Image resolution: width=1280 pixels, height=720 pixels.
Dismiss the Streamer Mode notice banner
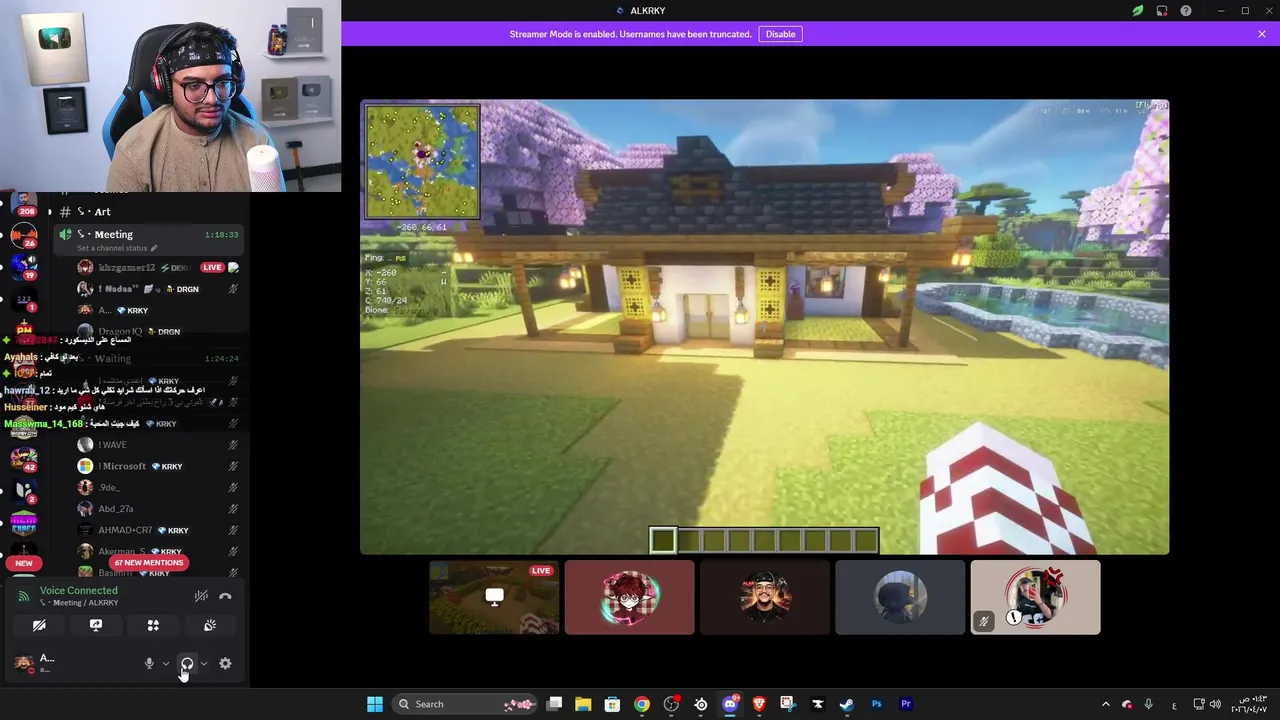(x=1262, y=34)
